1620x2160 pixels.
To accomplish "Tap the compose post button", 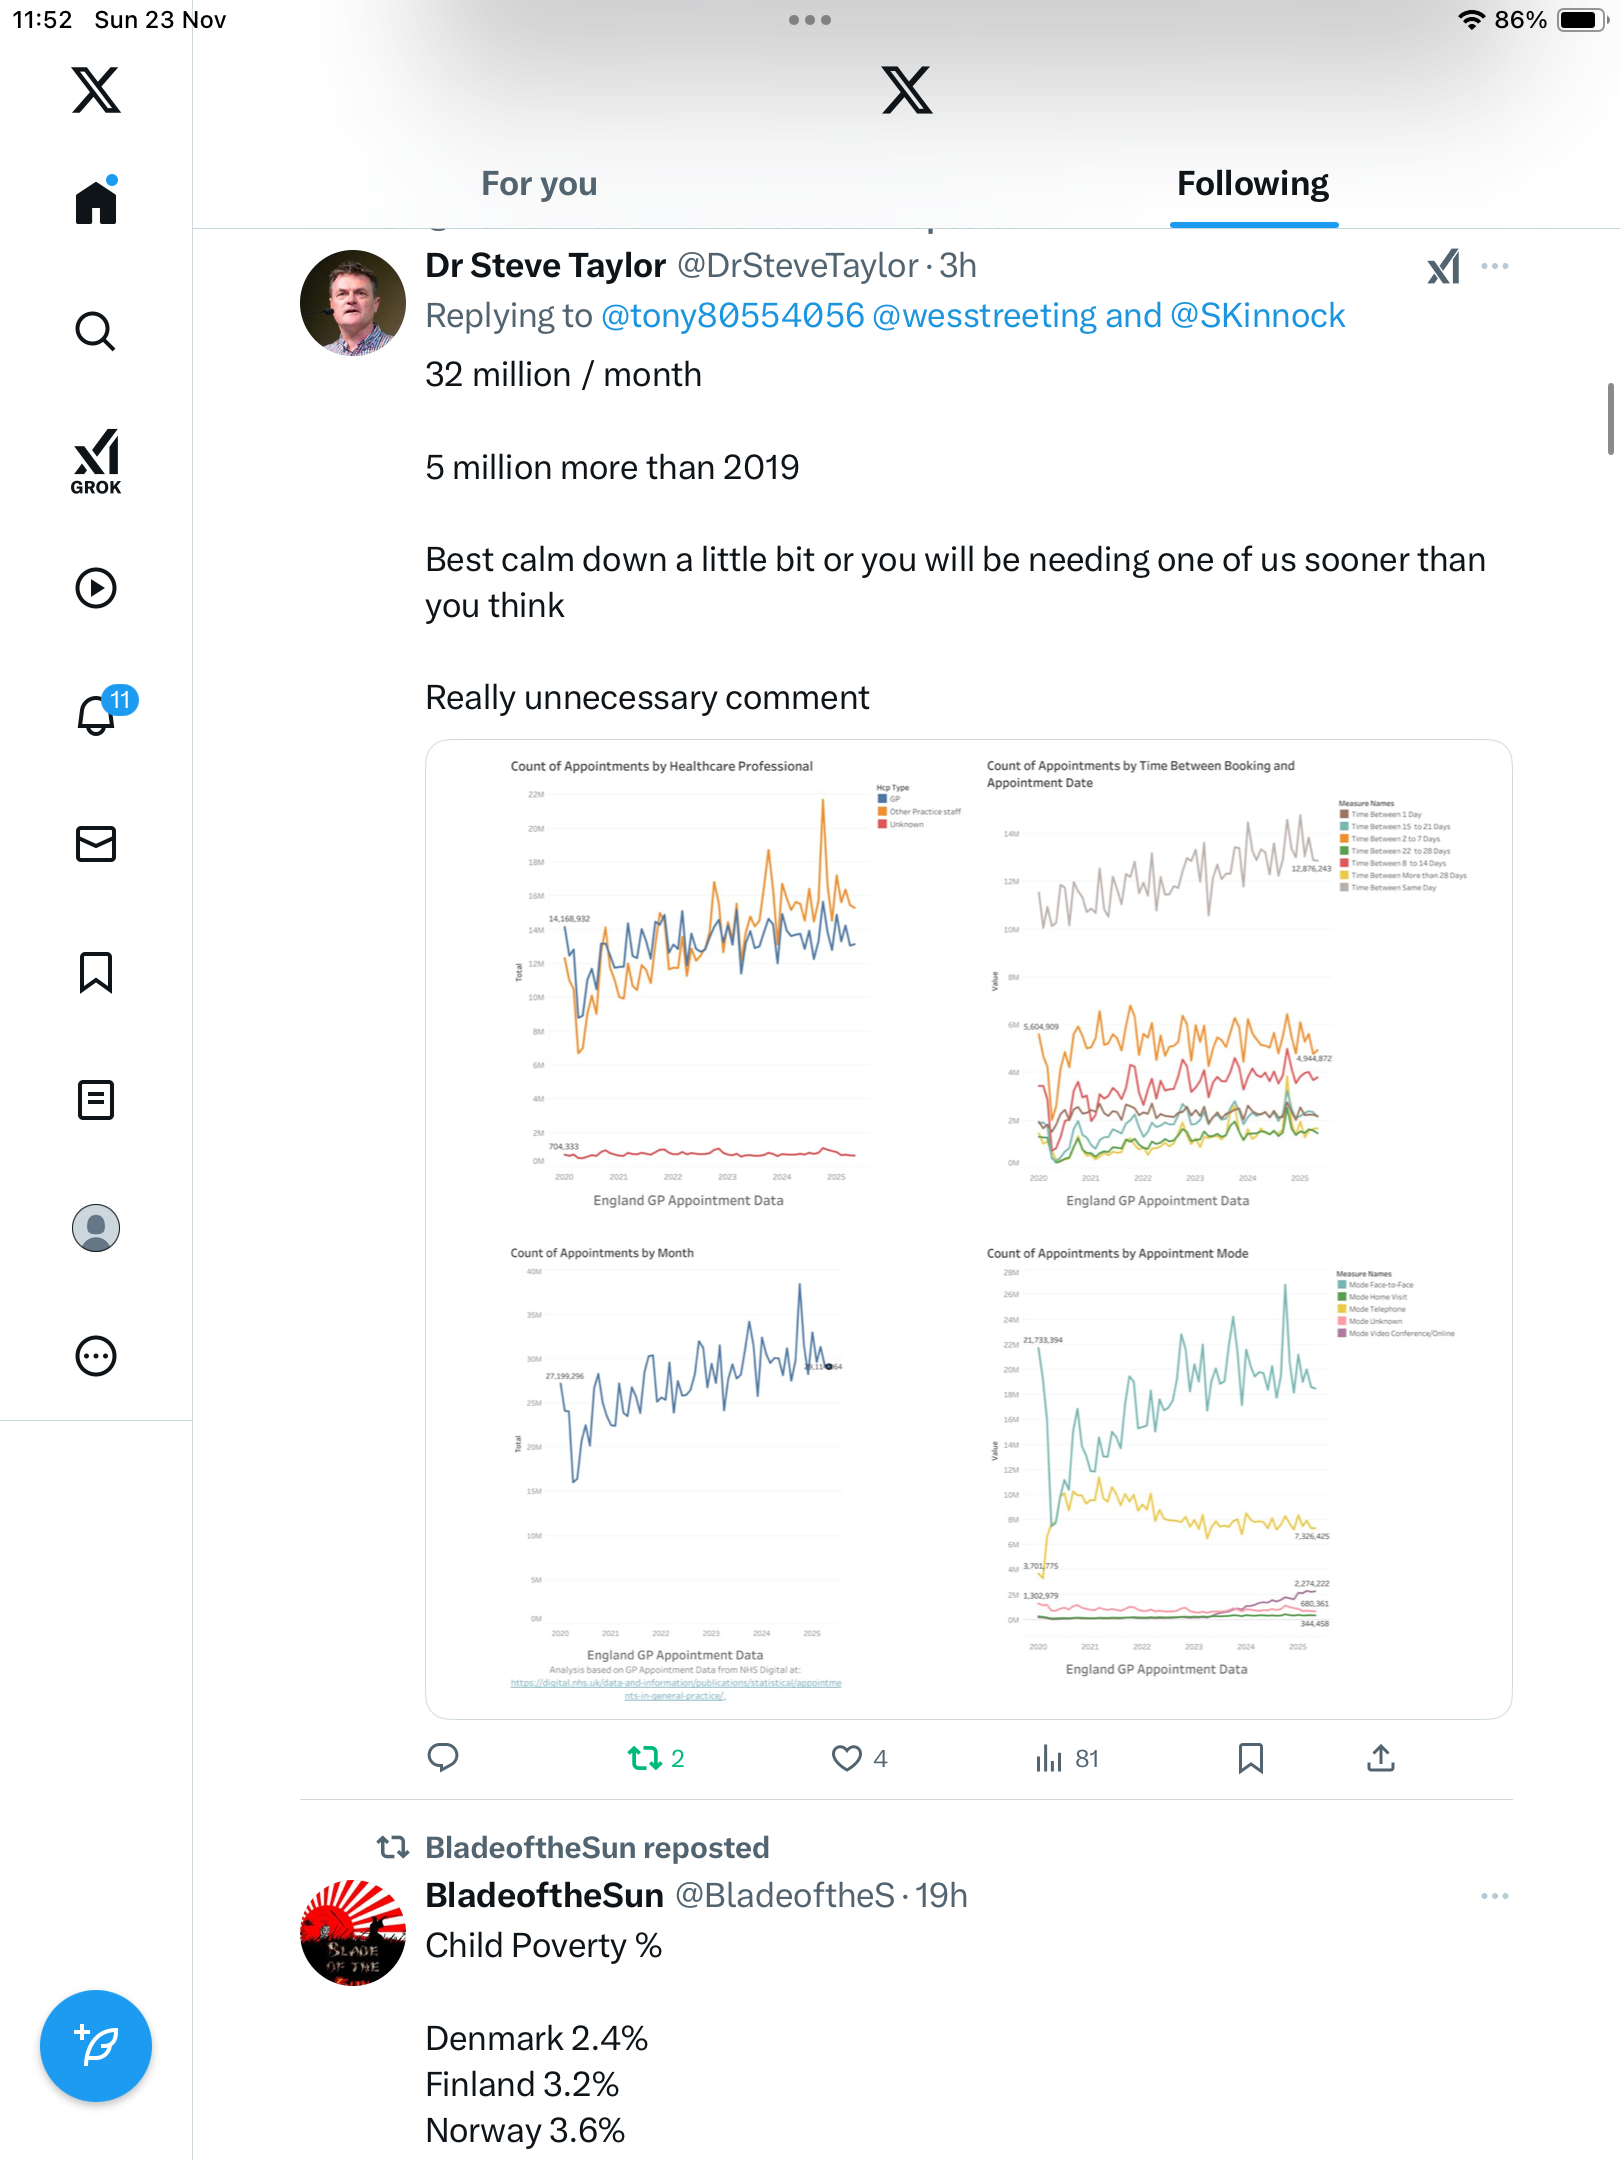I will 96,2045.
